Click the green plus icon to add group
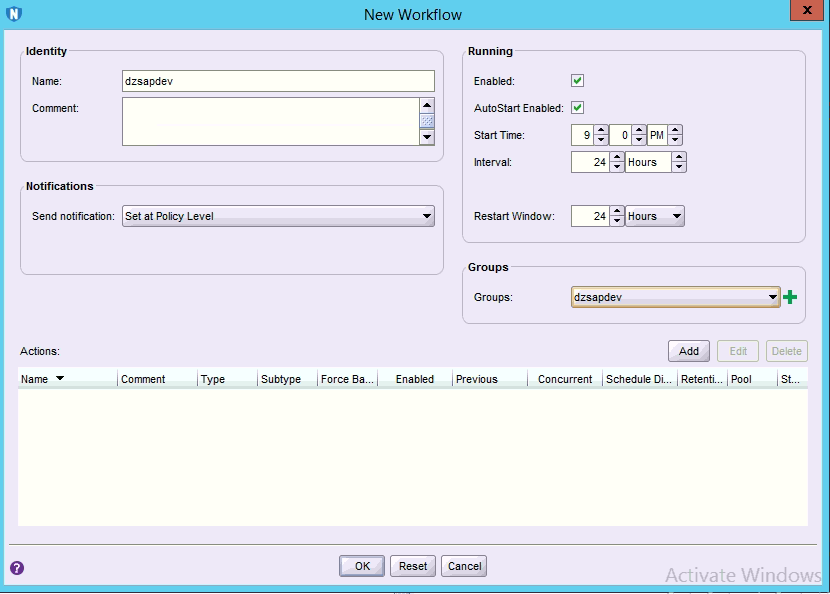This screenshot has width=830, height=594. pos(791,297)
